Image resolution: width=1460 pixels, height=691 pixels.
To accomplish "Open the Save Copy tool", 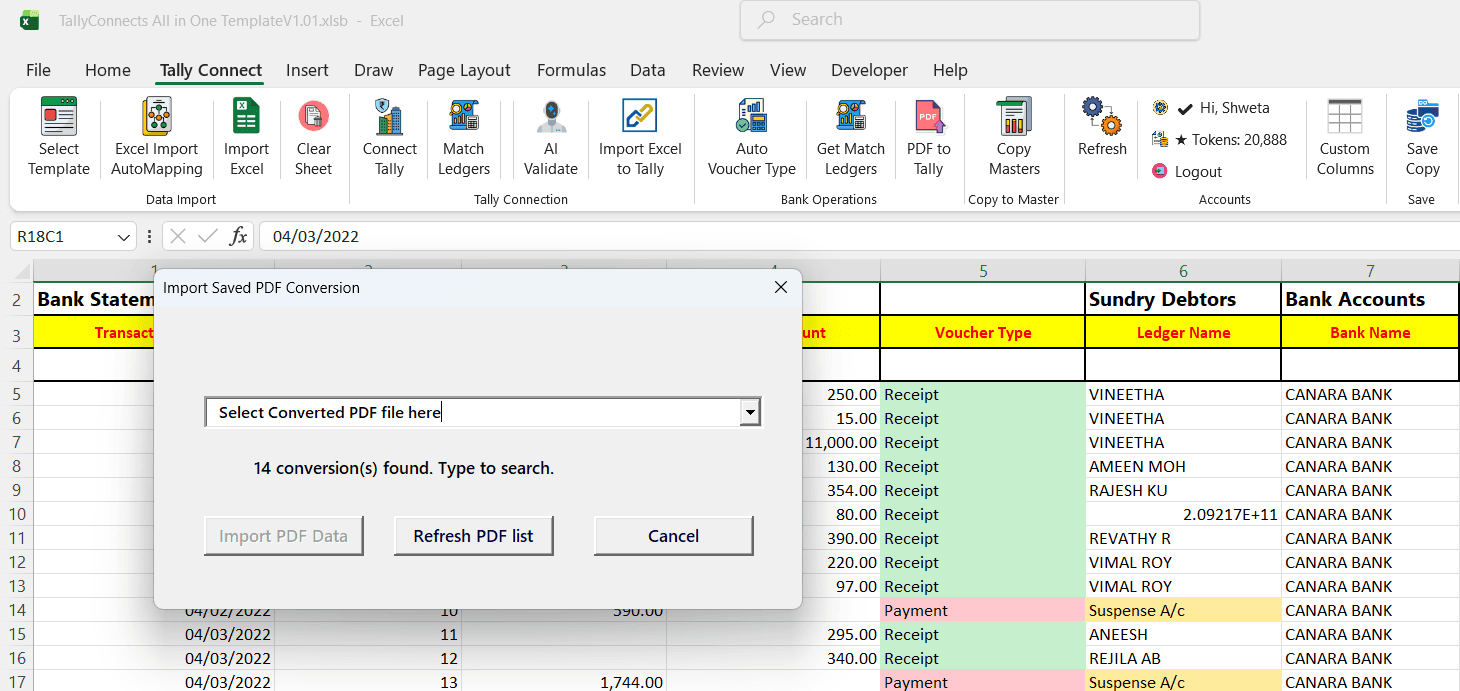I will [x=1421, y=137].
